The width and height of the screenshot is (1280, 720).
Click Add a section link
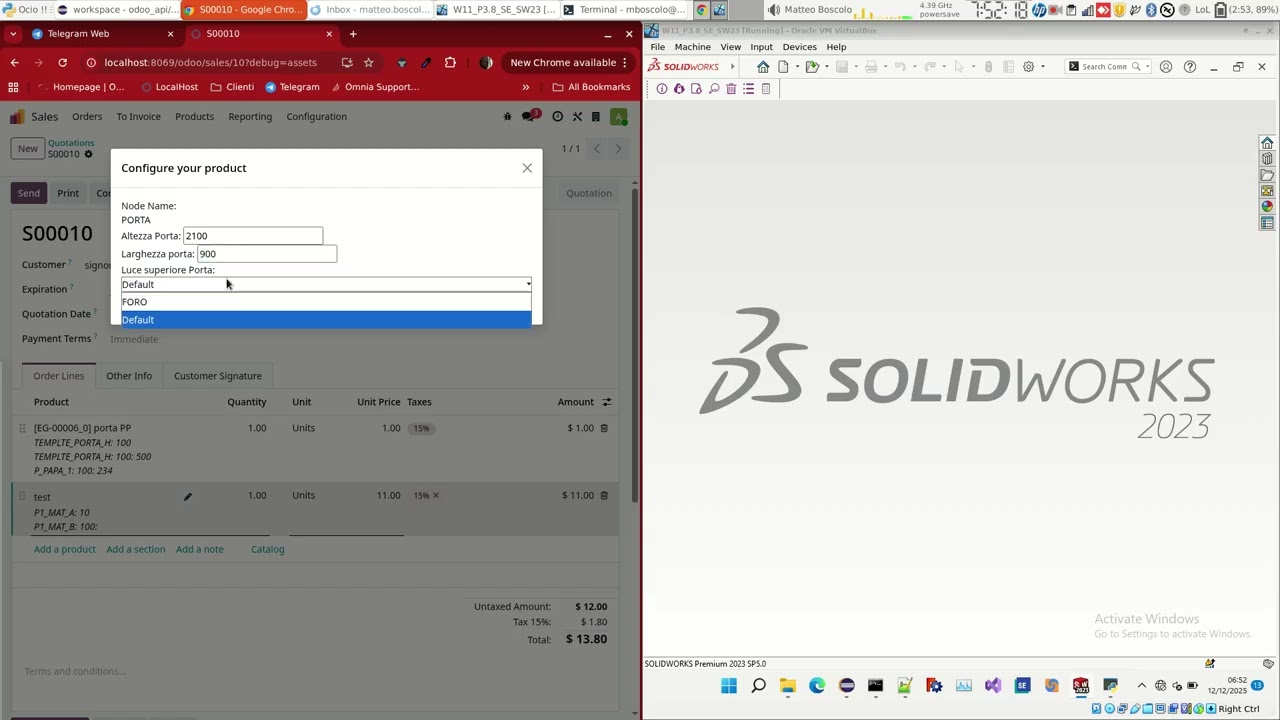(x=136, y=549)
